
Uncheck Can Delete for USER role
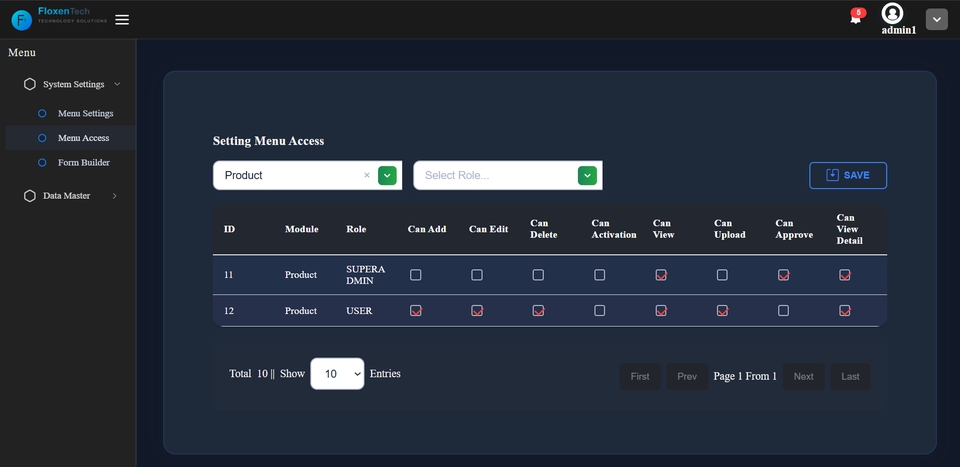pos(538,311)
